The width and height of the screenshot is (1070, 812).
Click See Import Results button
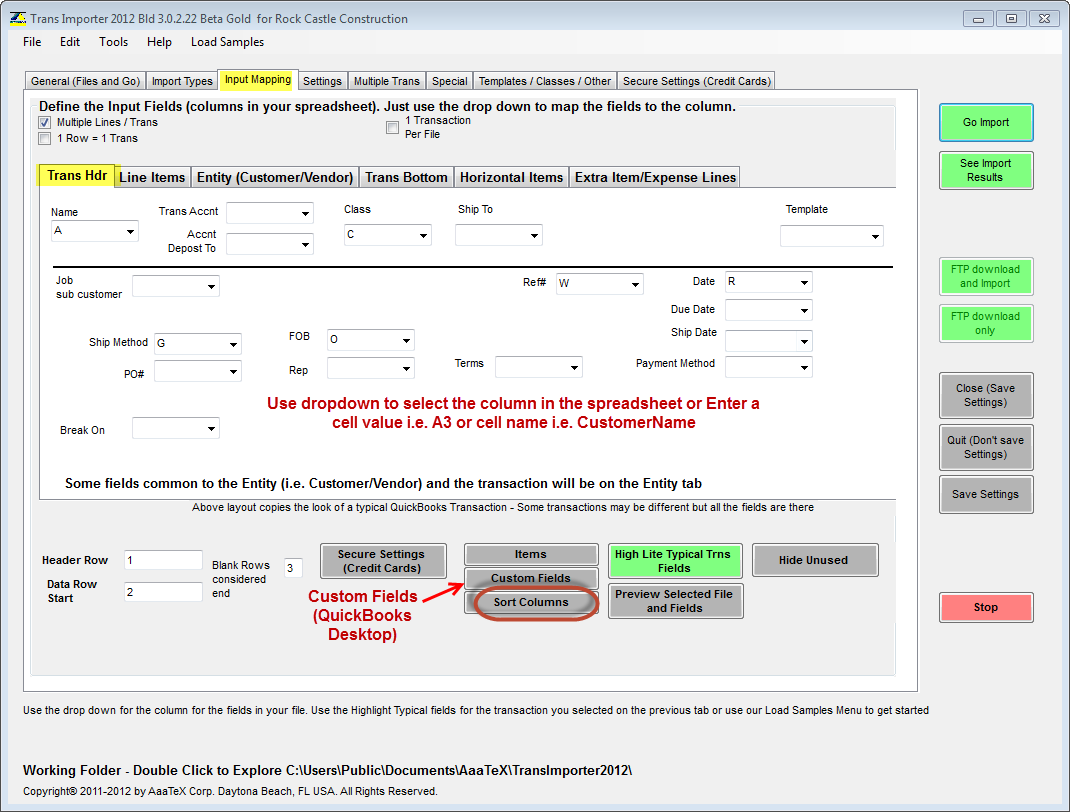(986, 171)
